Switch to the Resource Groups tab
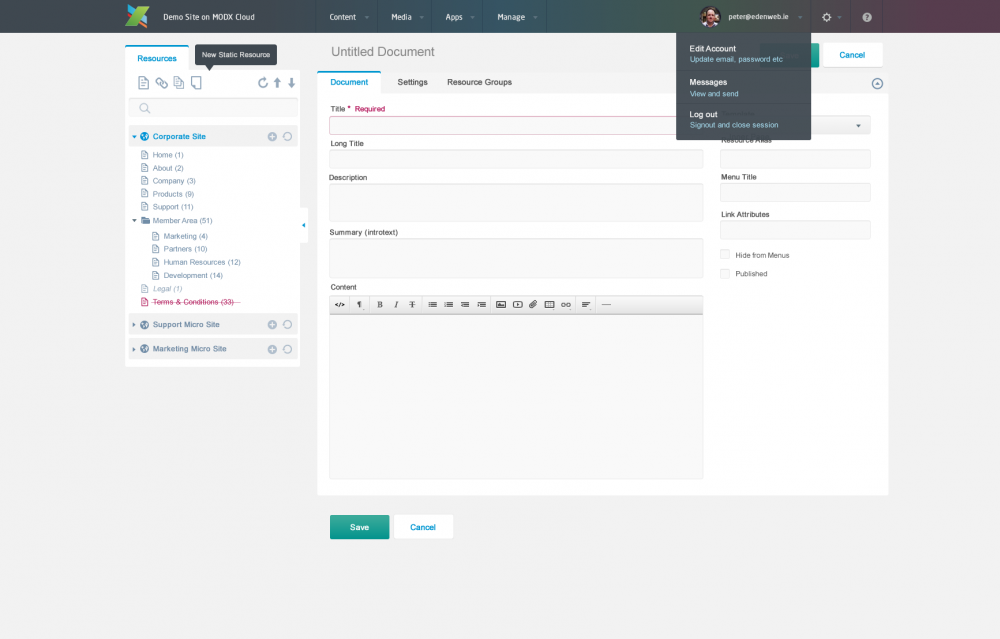The height and width of the screenshot is (639, 1000). pos(479,82)
